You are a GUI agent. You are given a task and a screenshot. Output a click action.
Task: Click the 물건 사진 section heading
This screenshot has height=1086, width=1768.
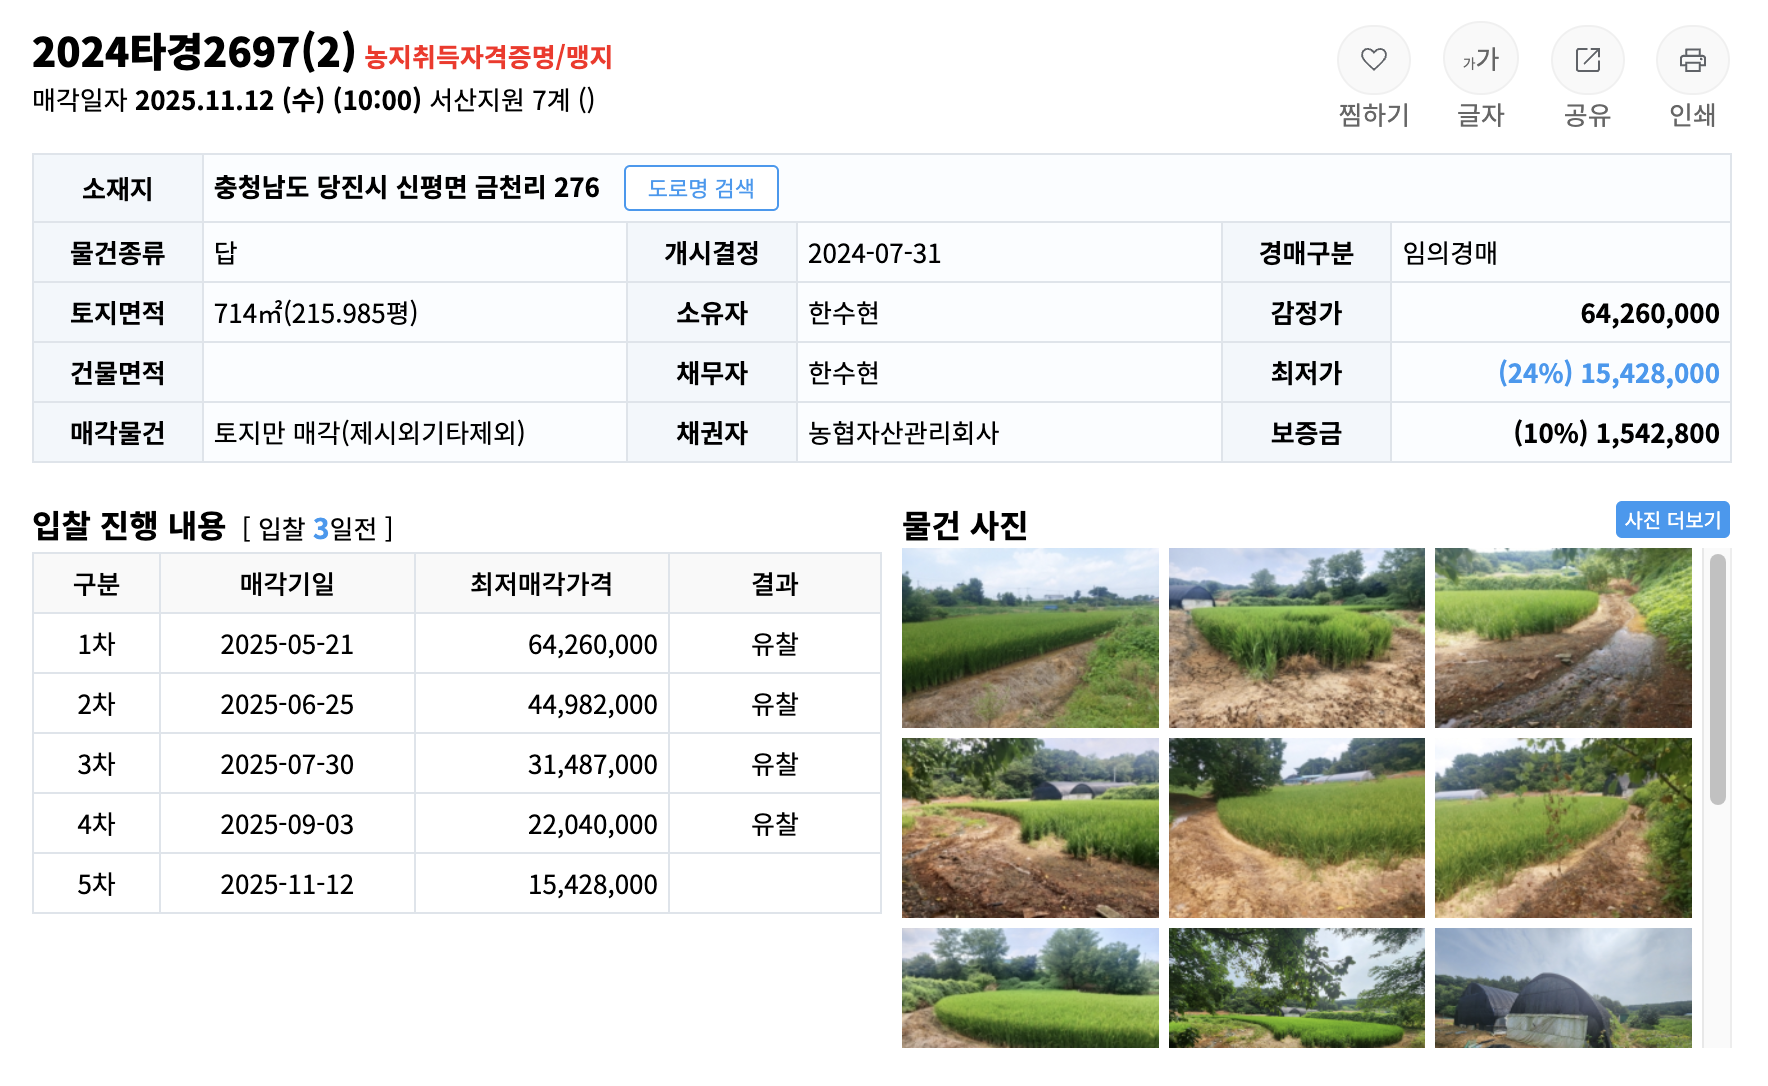965,525
